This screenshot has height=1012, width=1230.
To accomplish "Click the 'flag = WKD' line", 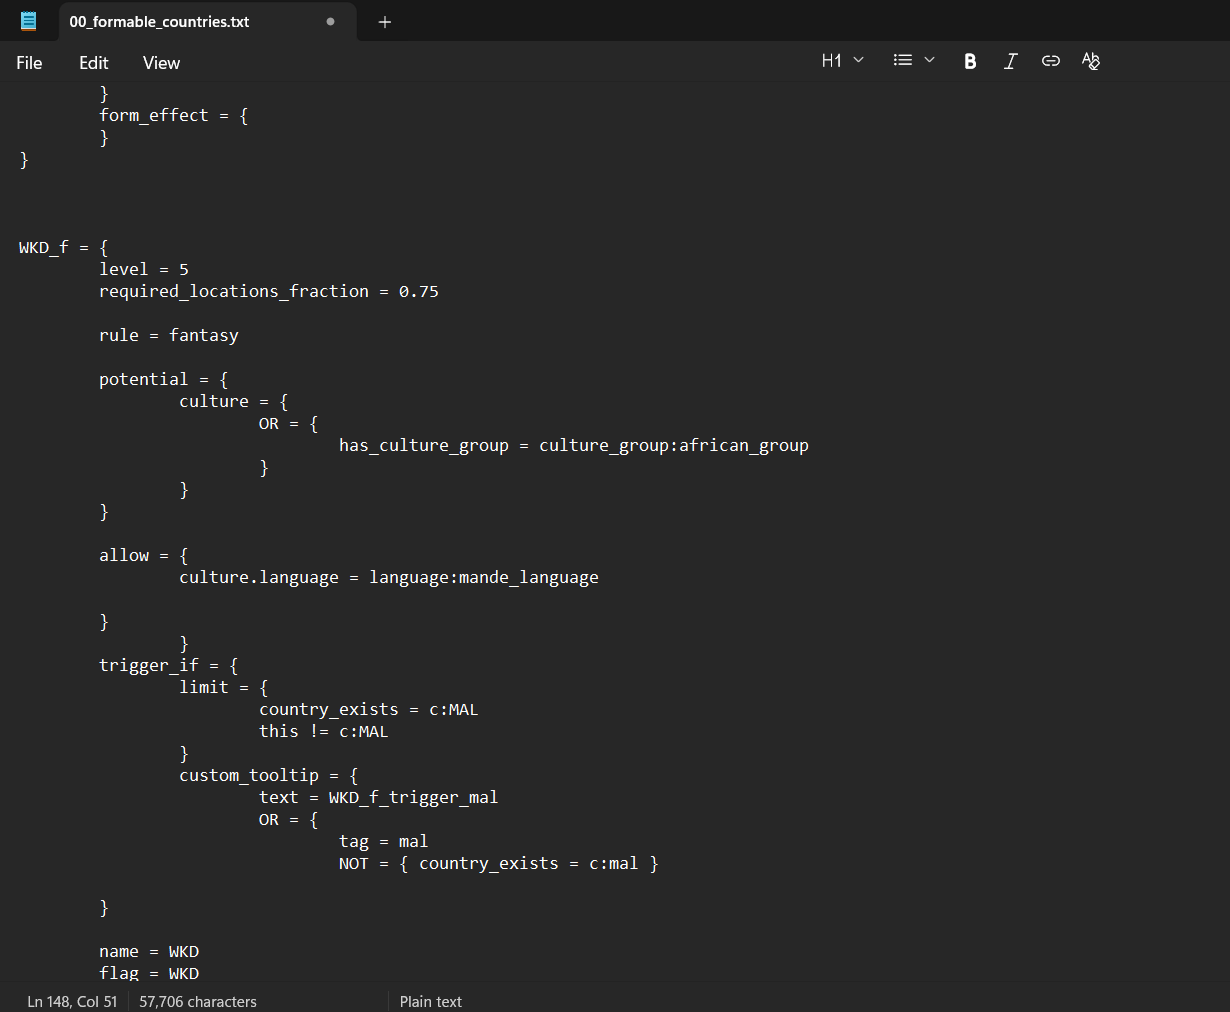I will tap(149, 973).
